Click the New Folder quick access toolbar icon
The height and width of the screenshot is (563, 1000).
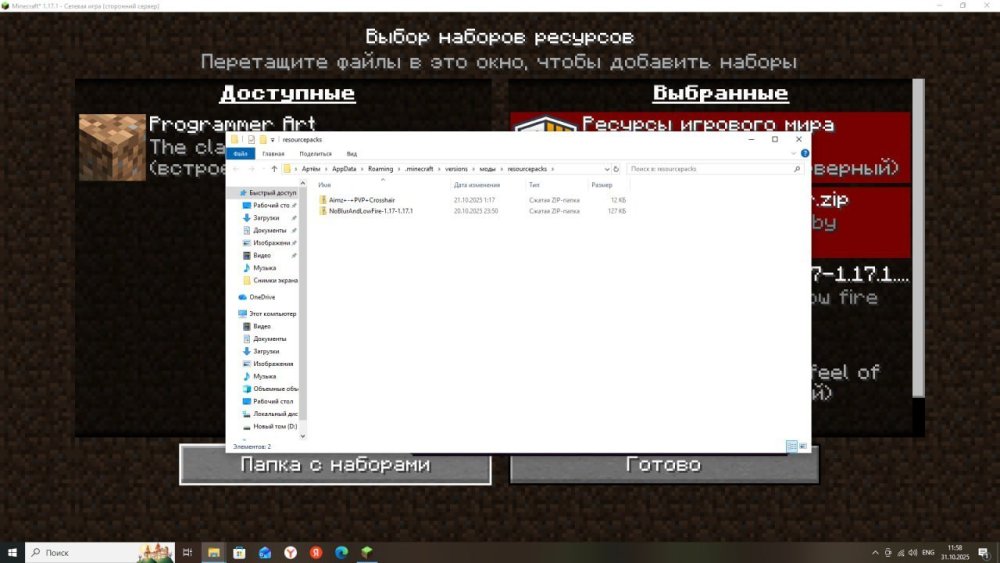[262, 140]
